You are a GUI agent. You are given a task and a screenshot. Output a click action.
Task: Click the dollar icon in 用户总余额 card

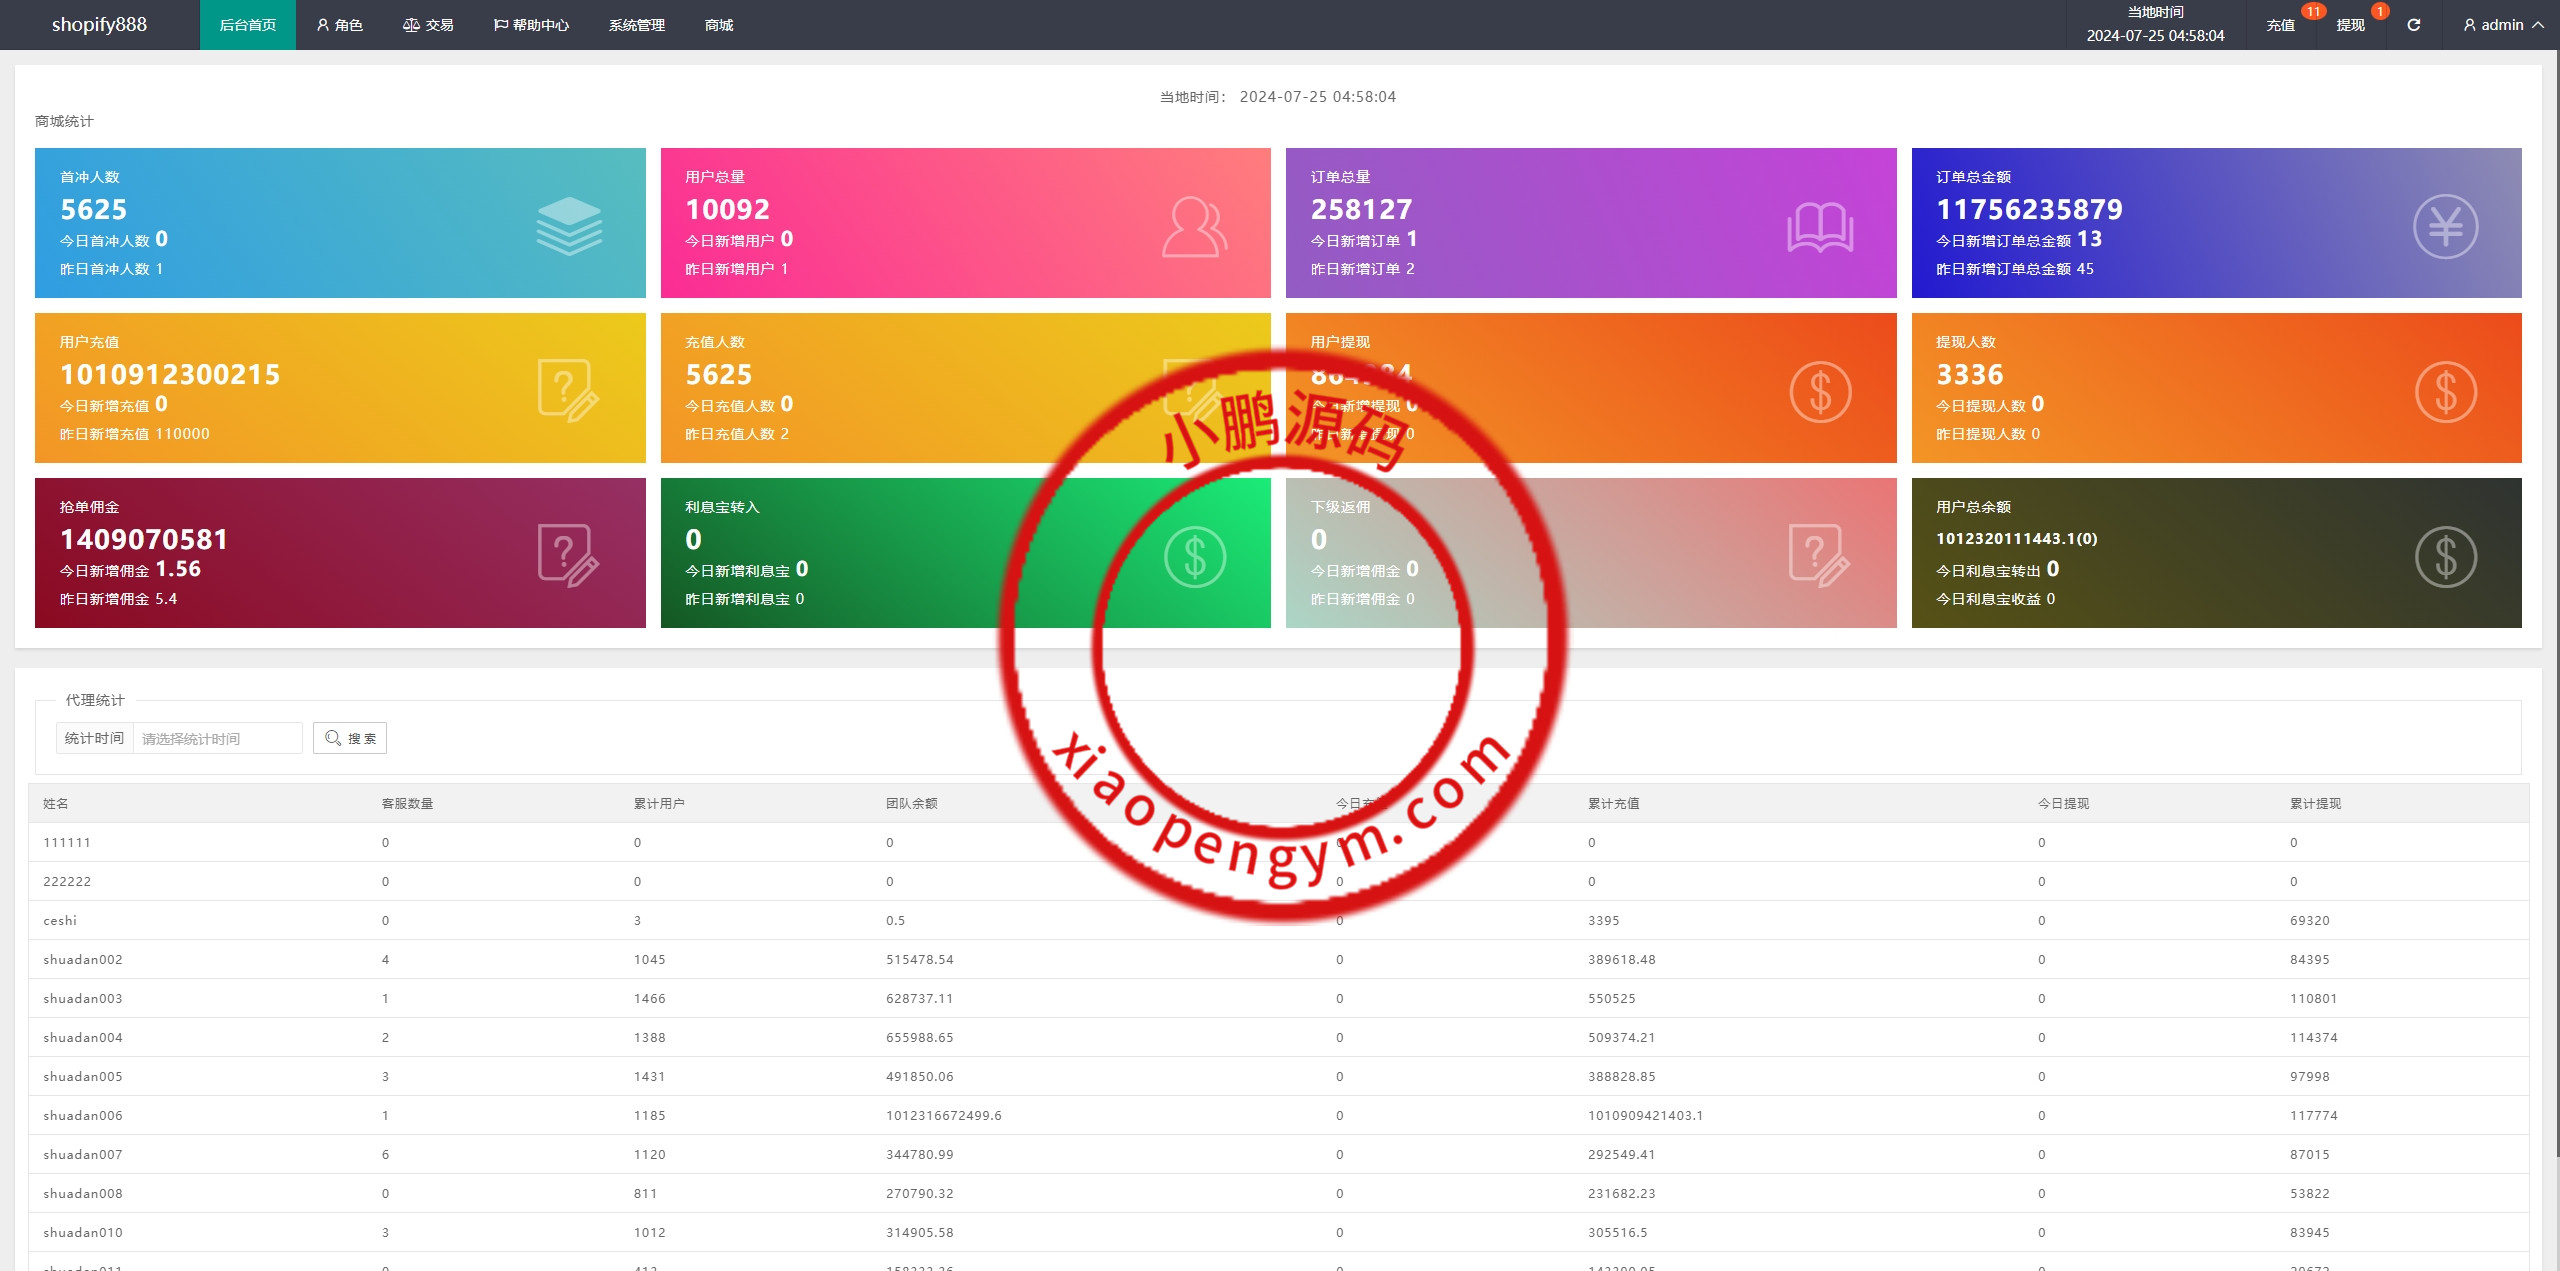(x=2445, y=557)
